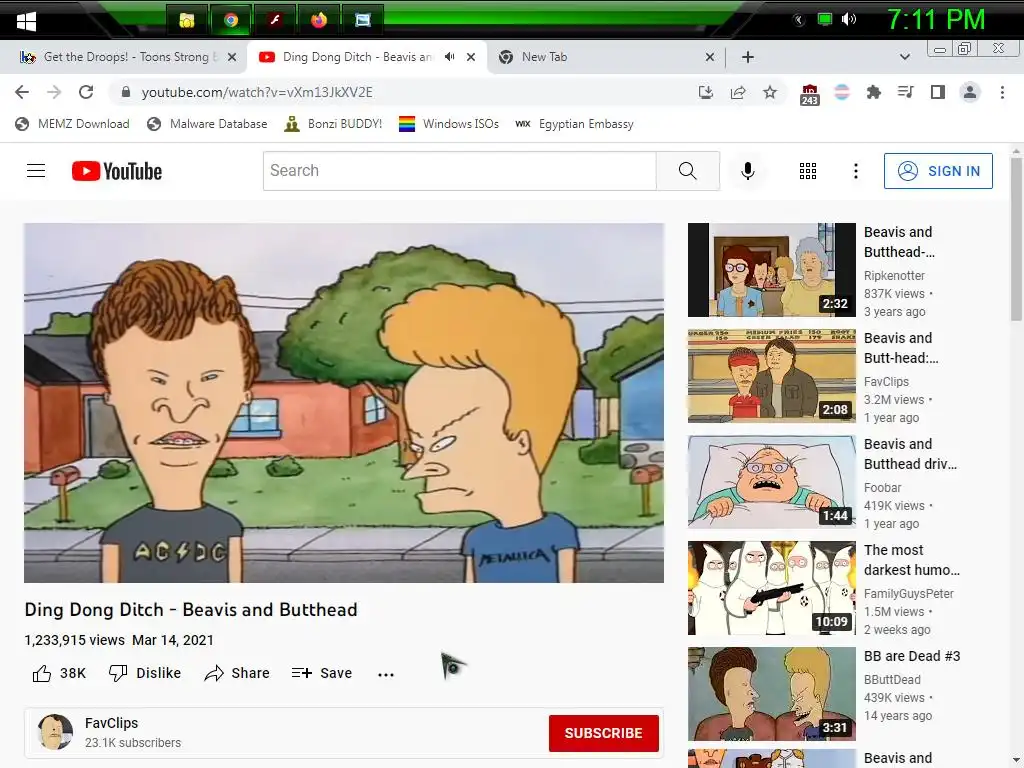Image resolution: width=1024 pixels, height=768 pixels.
Task: Open the Ripkenotter 2:32 video thumbnail
Action: coord(772,270)
